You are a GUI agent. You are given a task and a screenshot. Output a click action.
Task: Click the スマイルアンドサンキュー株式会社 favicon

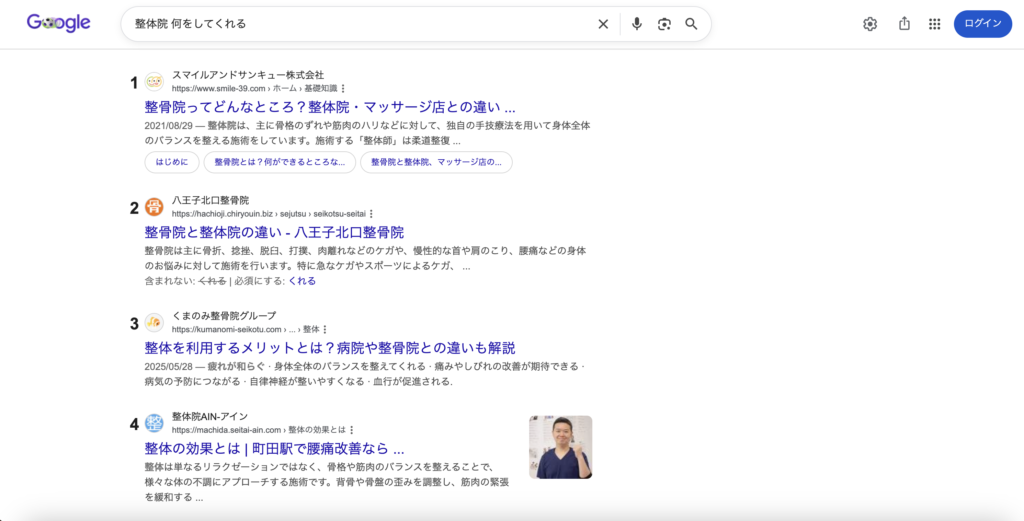pyautogui.click(x=154, y=82)
